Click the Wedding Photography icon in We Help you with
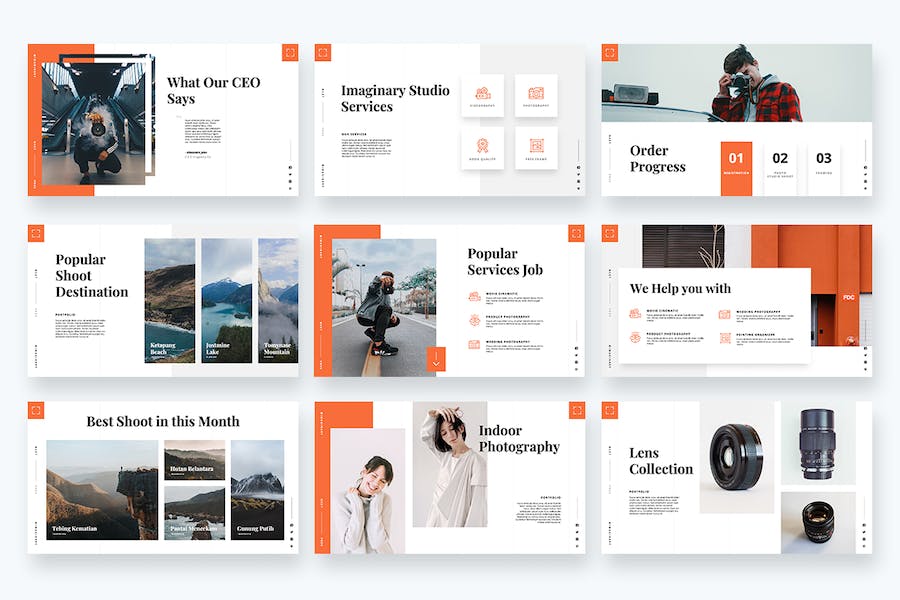The width and height of the screenshot is (900, 600). click(724, 314)
